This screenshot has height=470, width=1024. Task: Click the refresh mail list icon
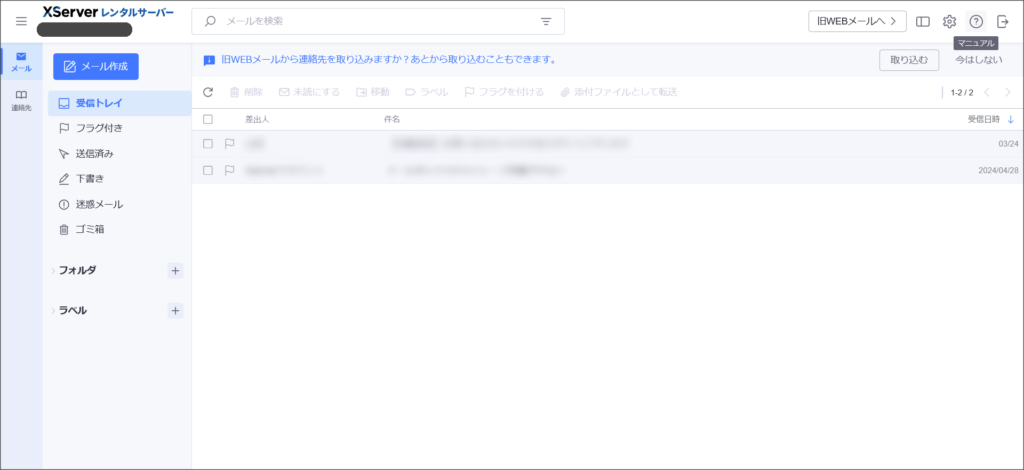(x=208, y=92)
